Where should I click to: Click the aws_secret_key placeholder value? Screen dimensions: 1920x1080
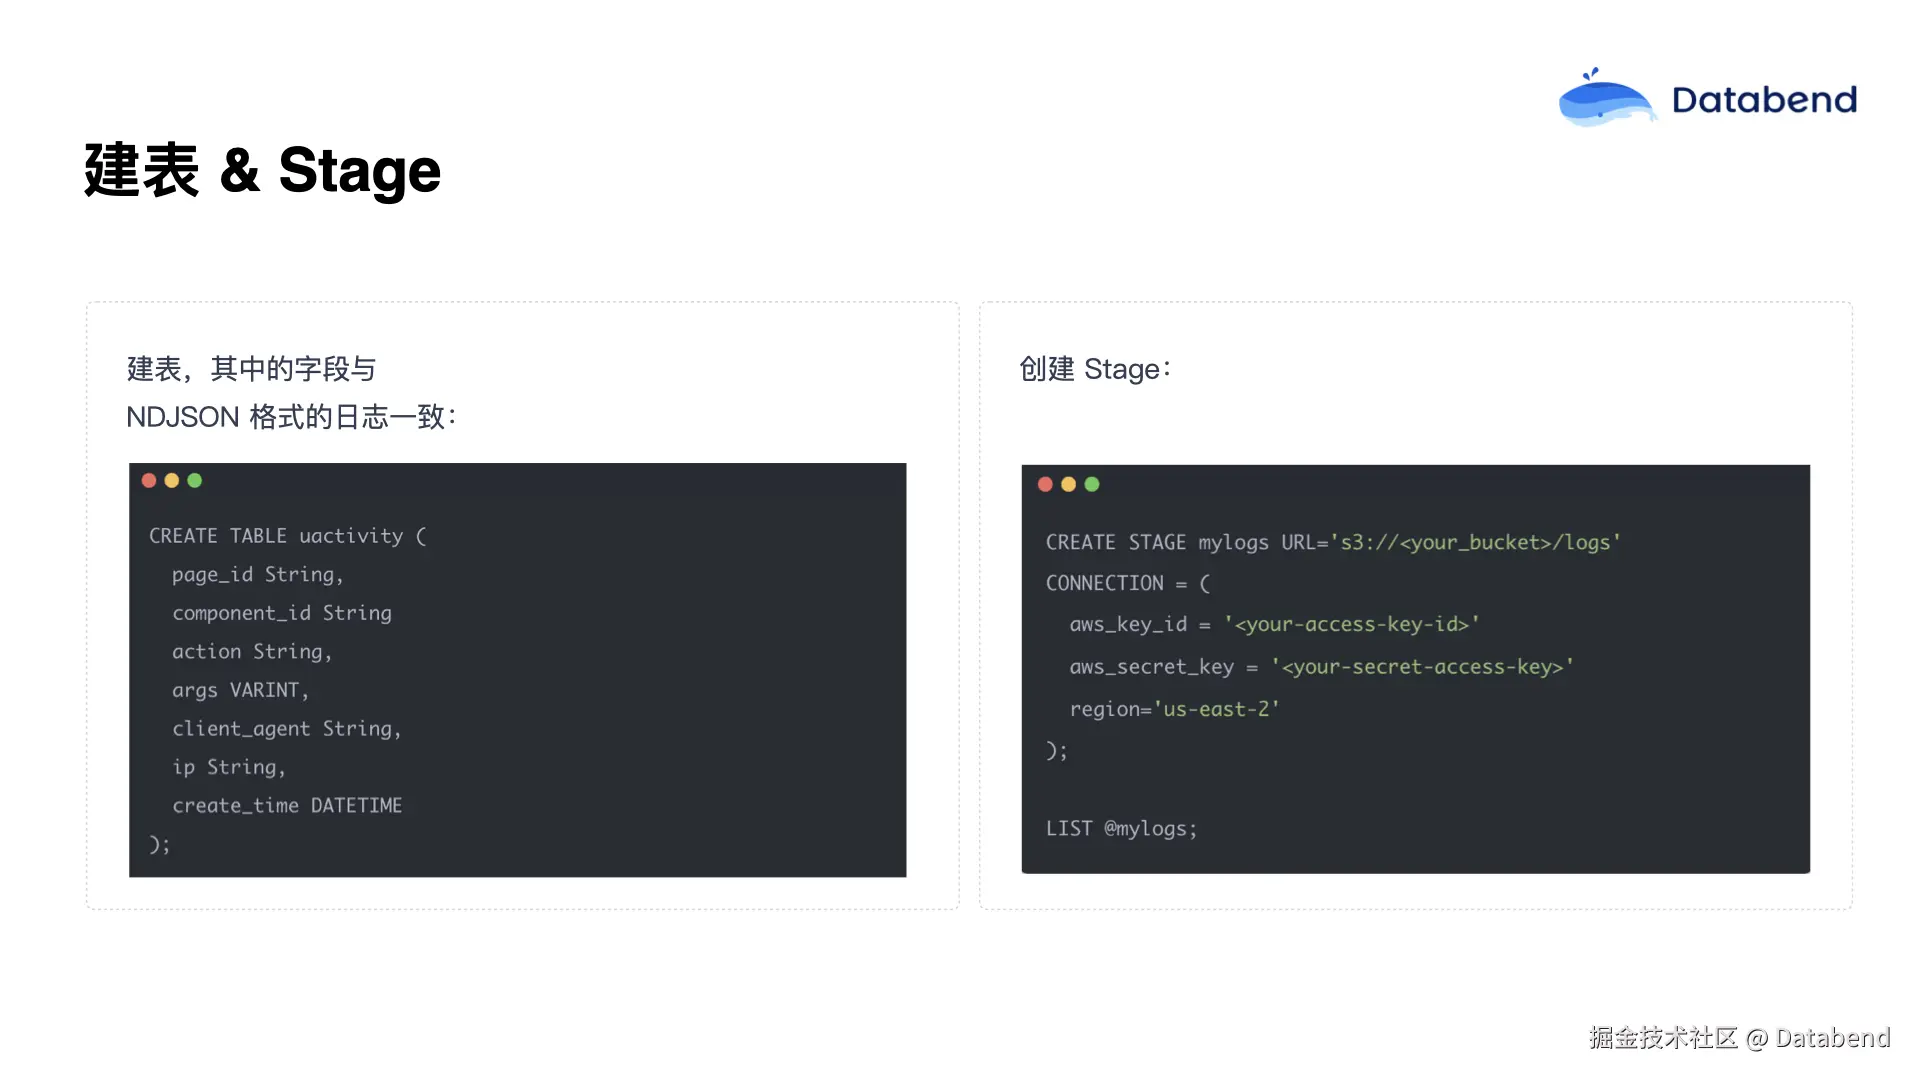click(1422, 667)
